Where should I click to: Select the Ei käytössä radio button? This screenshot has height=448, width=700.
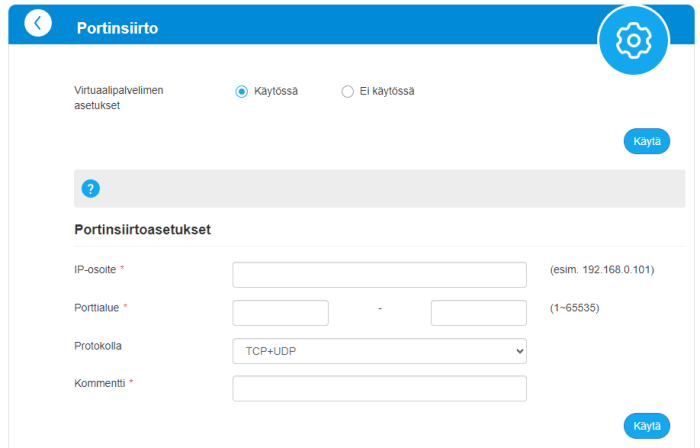pyautogui.click(x=347, y=91)
